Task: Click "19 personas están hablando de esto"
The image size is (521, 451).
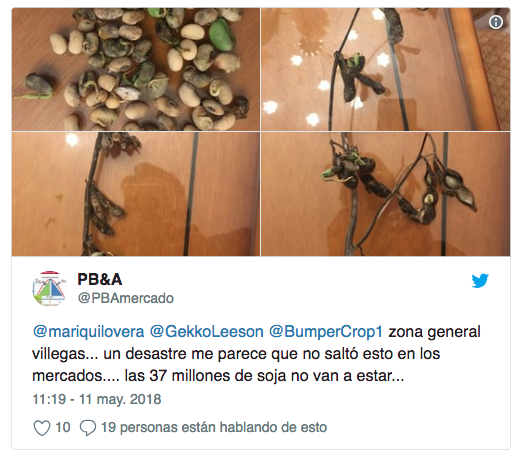Action: point(214,428)
